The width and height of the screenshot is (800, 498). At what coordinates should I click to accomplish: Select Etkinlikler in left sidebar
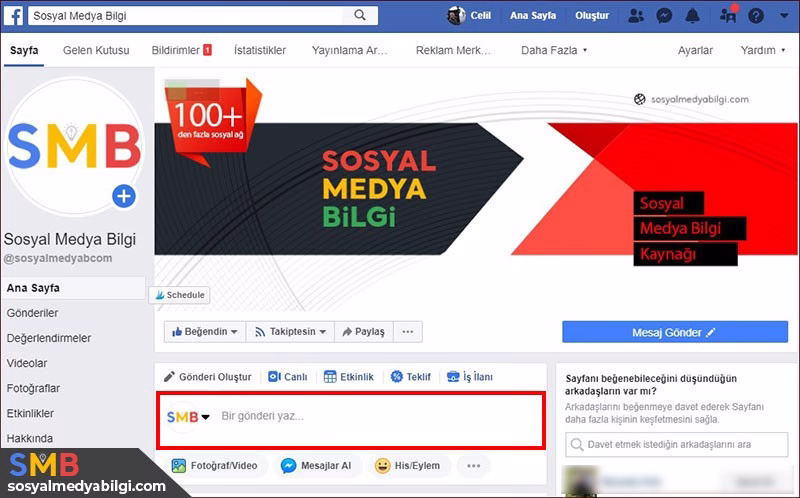pyautogui.click(x=30, y=413)
